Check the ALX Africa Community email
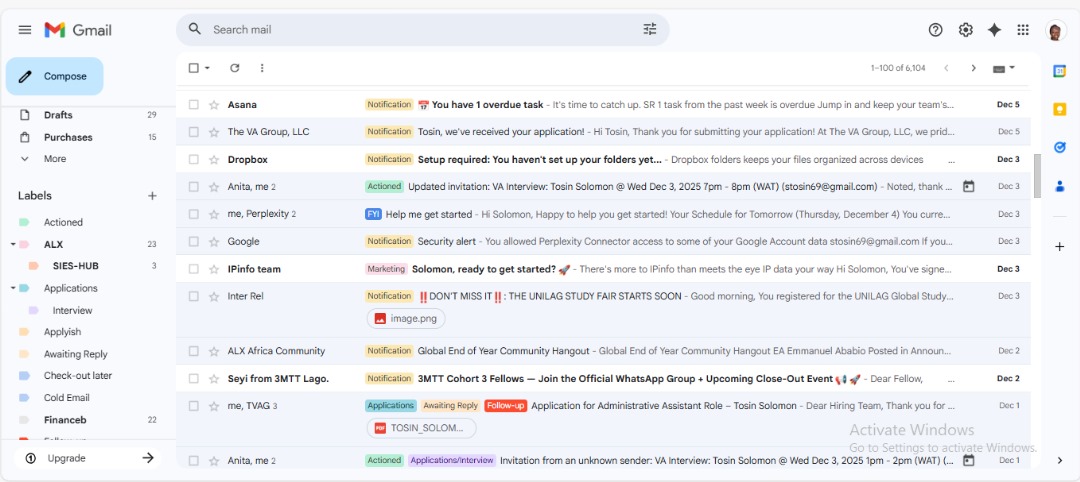 pos(194,351)
